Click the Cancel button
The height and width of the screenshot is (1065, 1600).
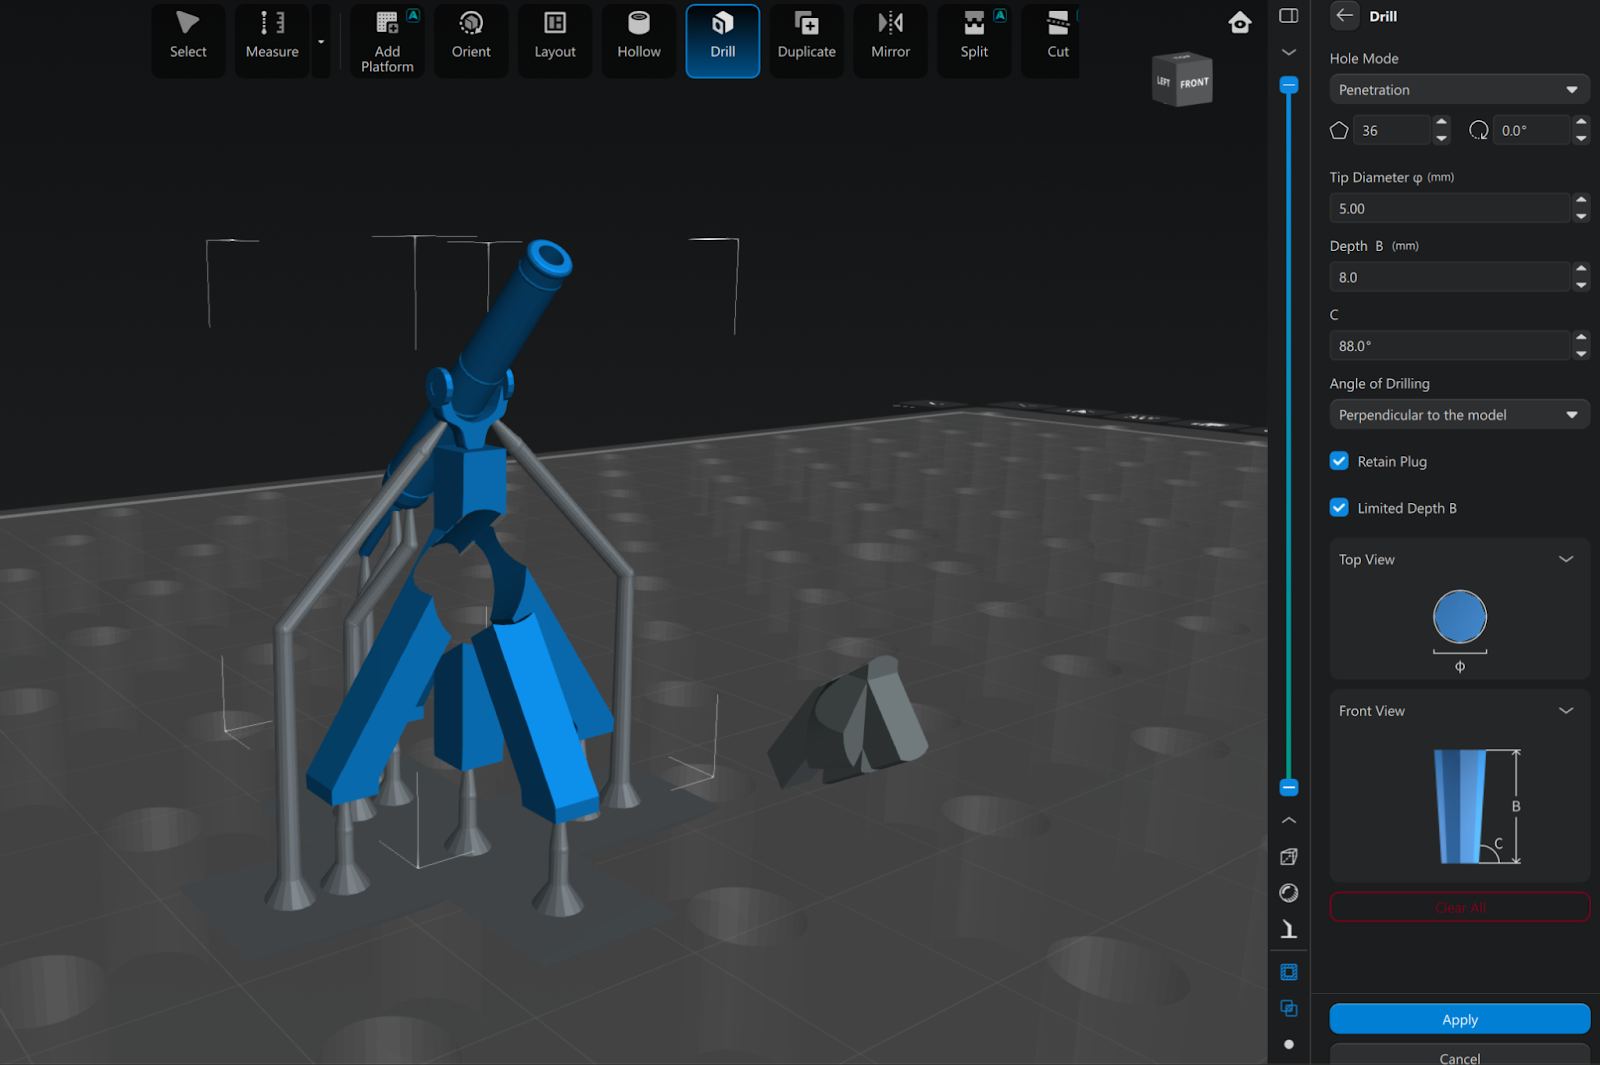pyautogui.click(x=1459, y=1056)
